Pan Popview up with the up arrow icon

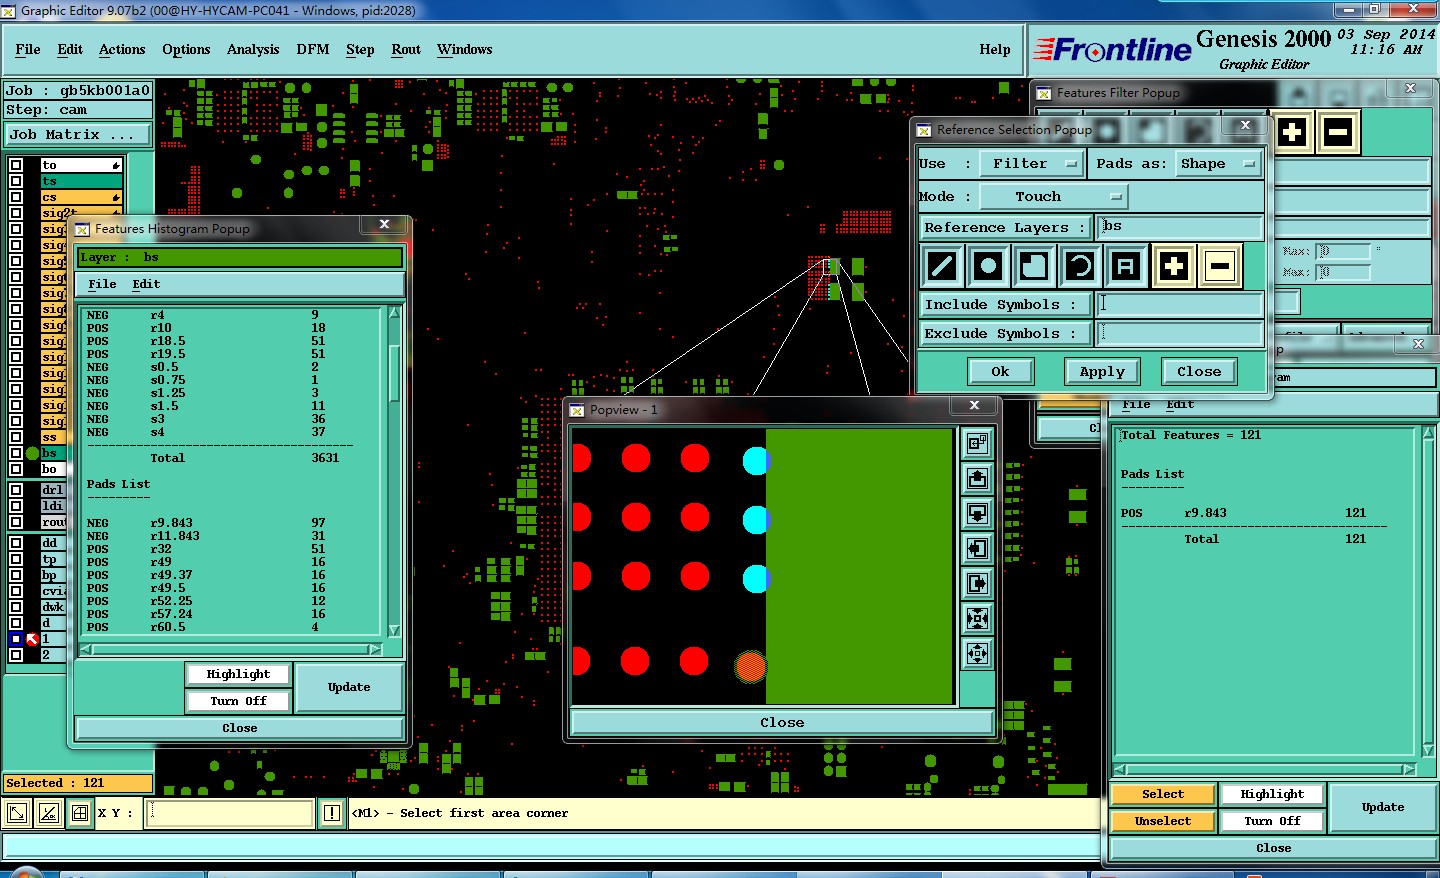977,478
